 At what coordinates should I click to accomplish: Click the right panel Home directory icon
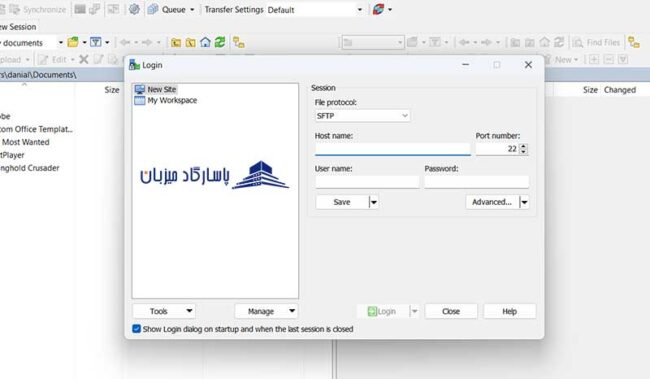pos(544,42)
